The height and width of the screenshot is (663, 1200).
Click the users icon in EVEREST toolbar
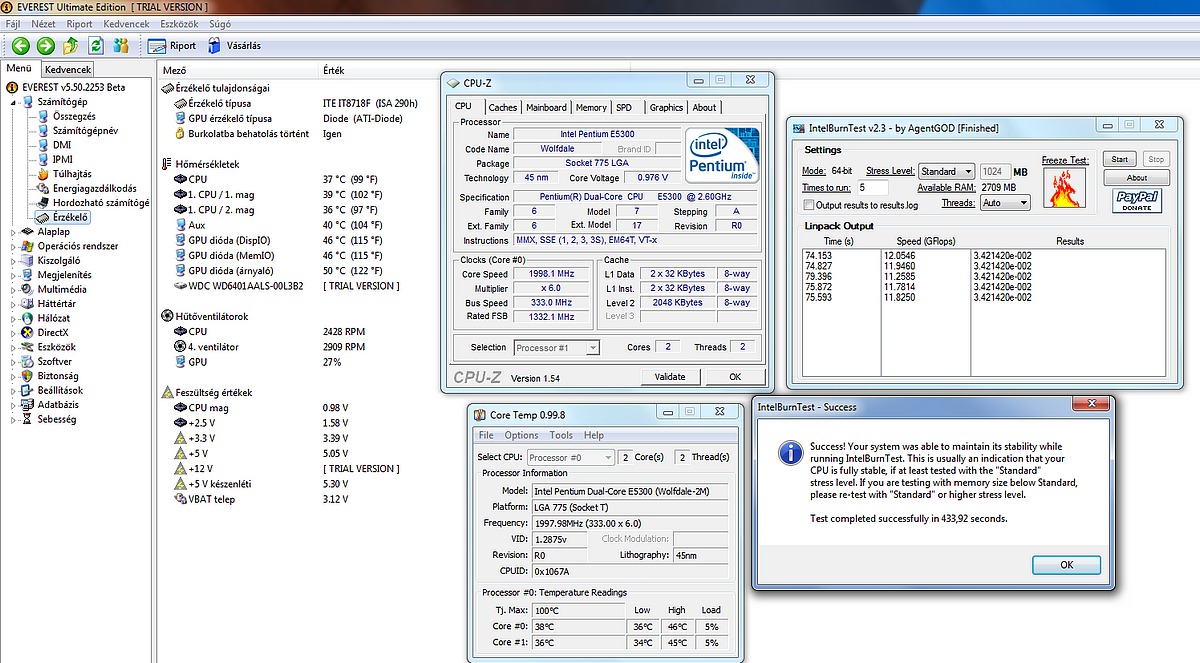pyautogui.click(x=121, y=45)
